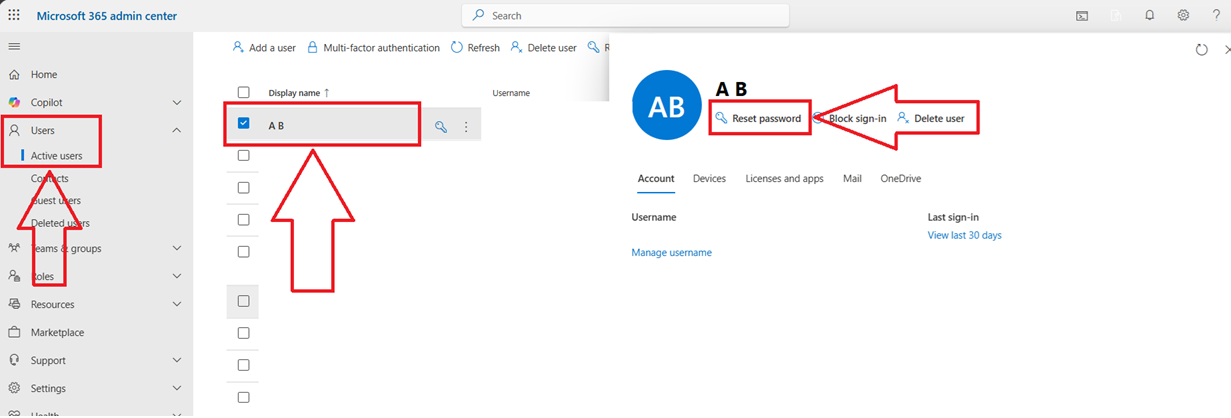
Task: Open Cloud Shell terminal icon in header
Action: pyautogui.click(x=1082, y=15)
